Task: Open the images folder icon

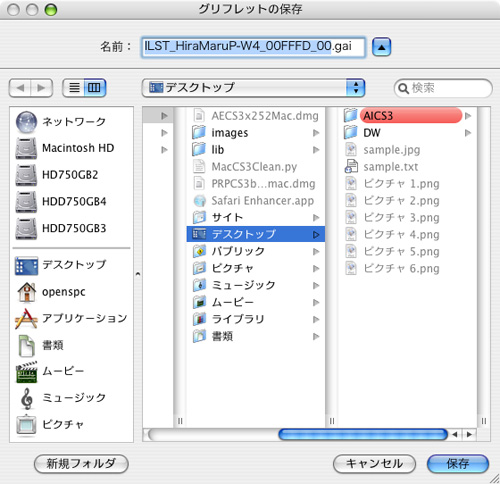Action: coord(199,133)
